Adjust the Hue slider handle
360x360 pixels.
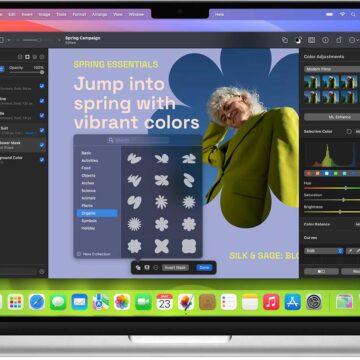tap(346, 188)
